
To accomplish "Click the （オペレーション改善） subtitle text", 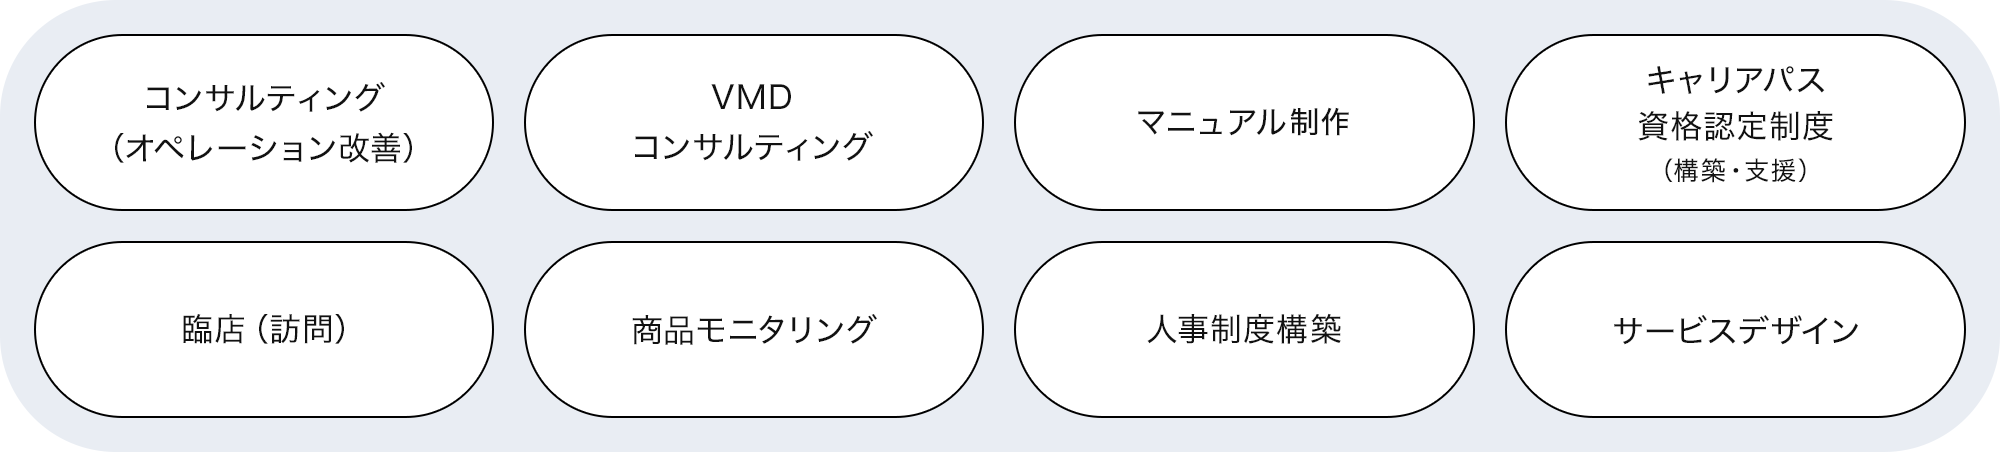I will [x=264, y=148].
